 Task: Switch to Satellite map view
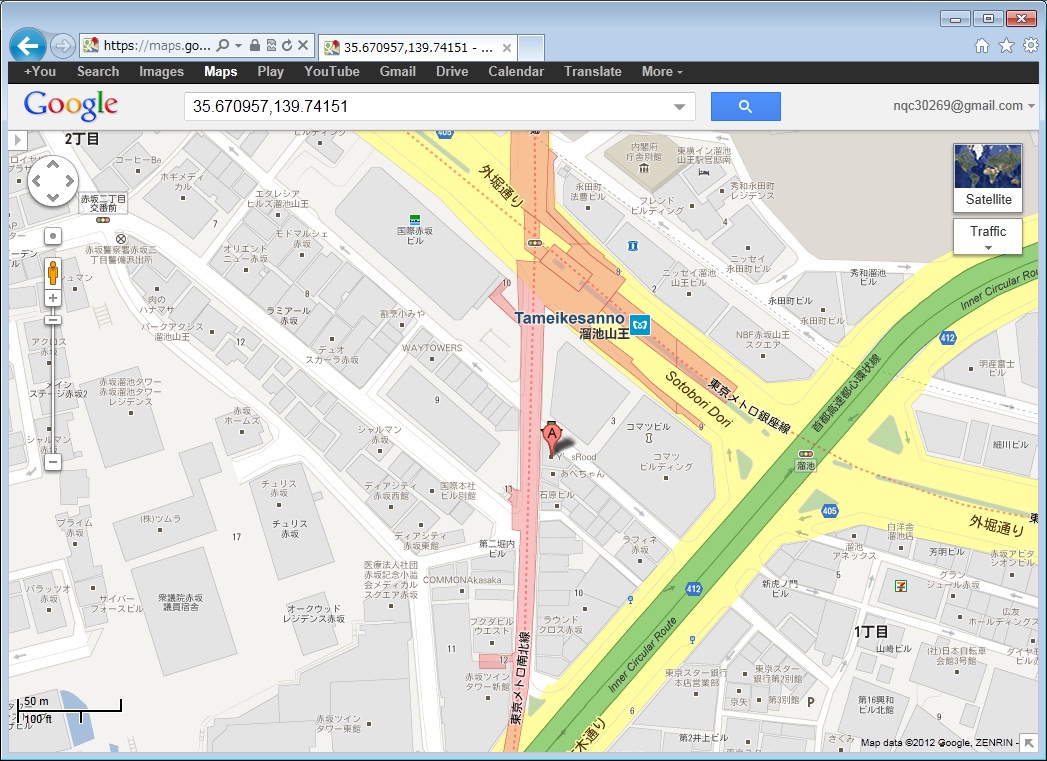[988, 178]
